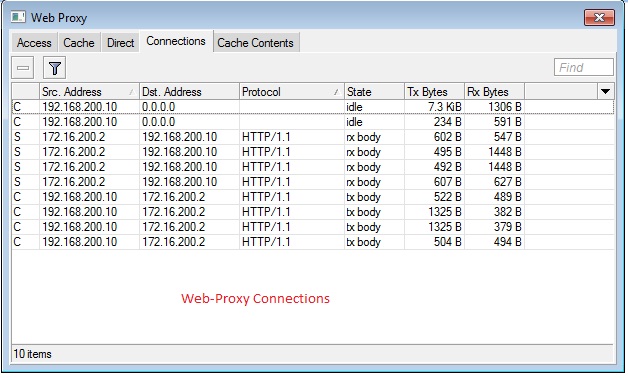This screenshot has height=380, width=628.
Task: Select the idle row with 234 B Tx
Action: tap(313, 122)
